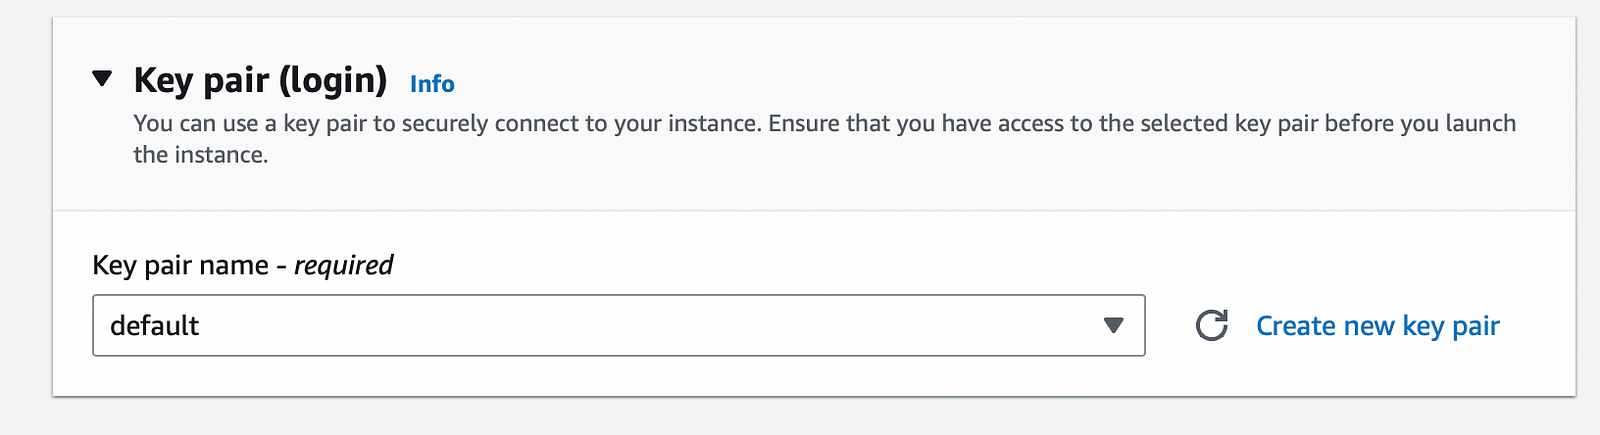Toggle the black disclosure triangle beside heading
The height and width of the screenshot is (435, 1600).
tap(102, 78)
